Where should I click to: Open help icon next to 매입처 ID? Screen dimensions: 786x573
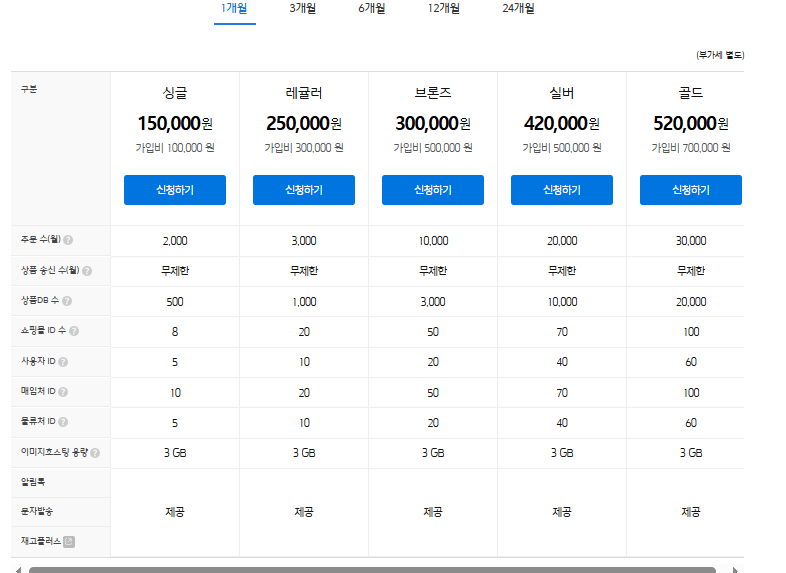point(63,392)
